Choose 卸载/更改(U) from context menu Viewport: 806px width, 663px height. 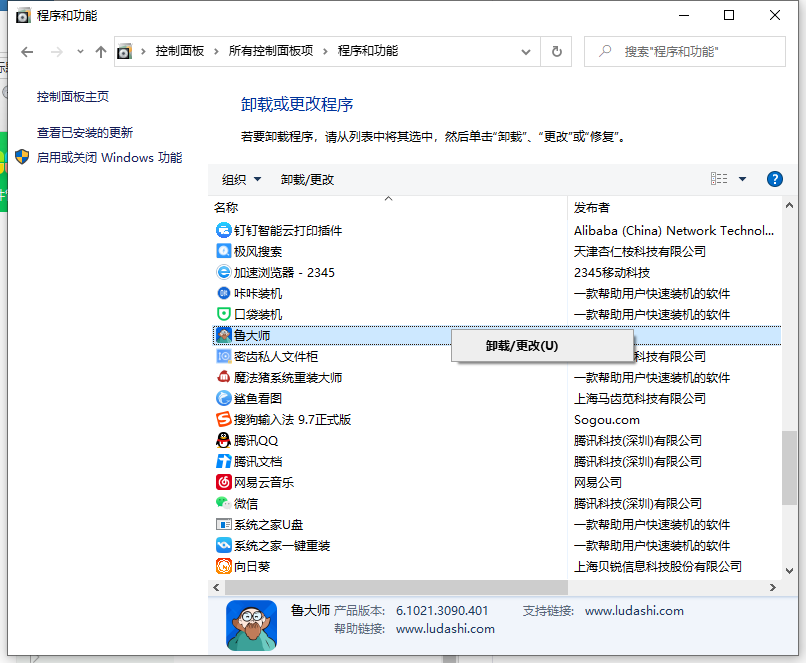(x=522, y=346)
